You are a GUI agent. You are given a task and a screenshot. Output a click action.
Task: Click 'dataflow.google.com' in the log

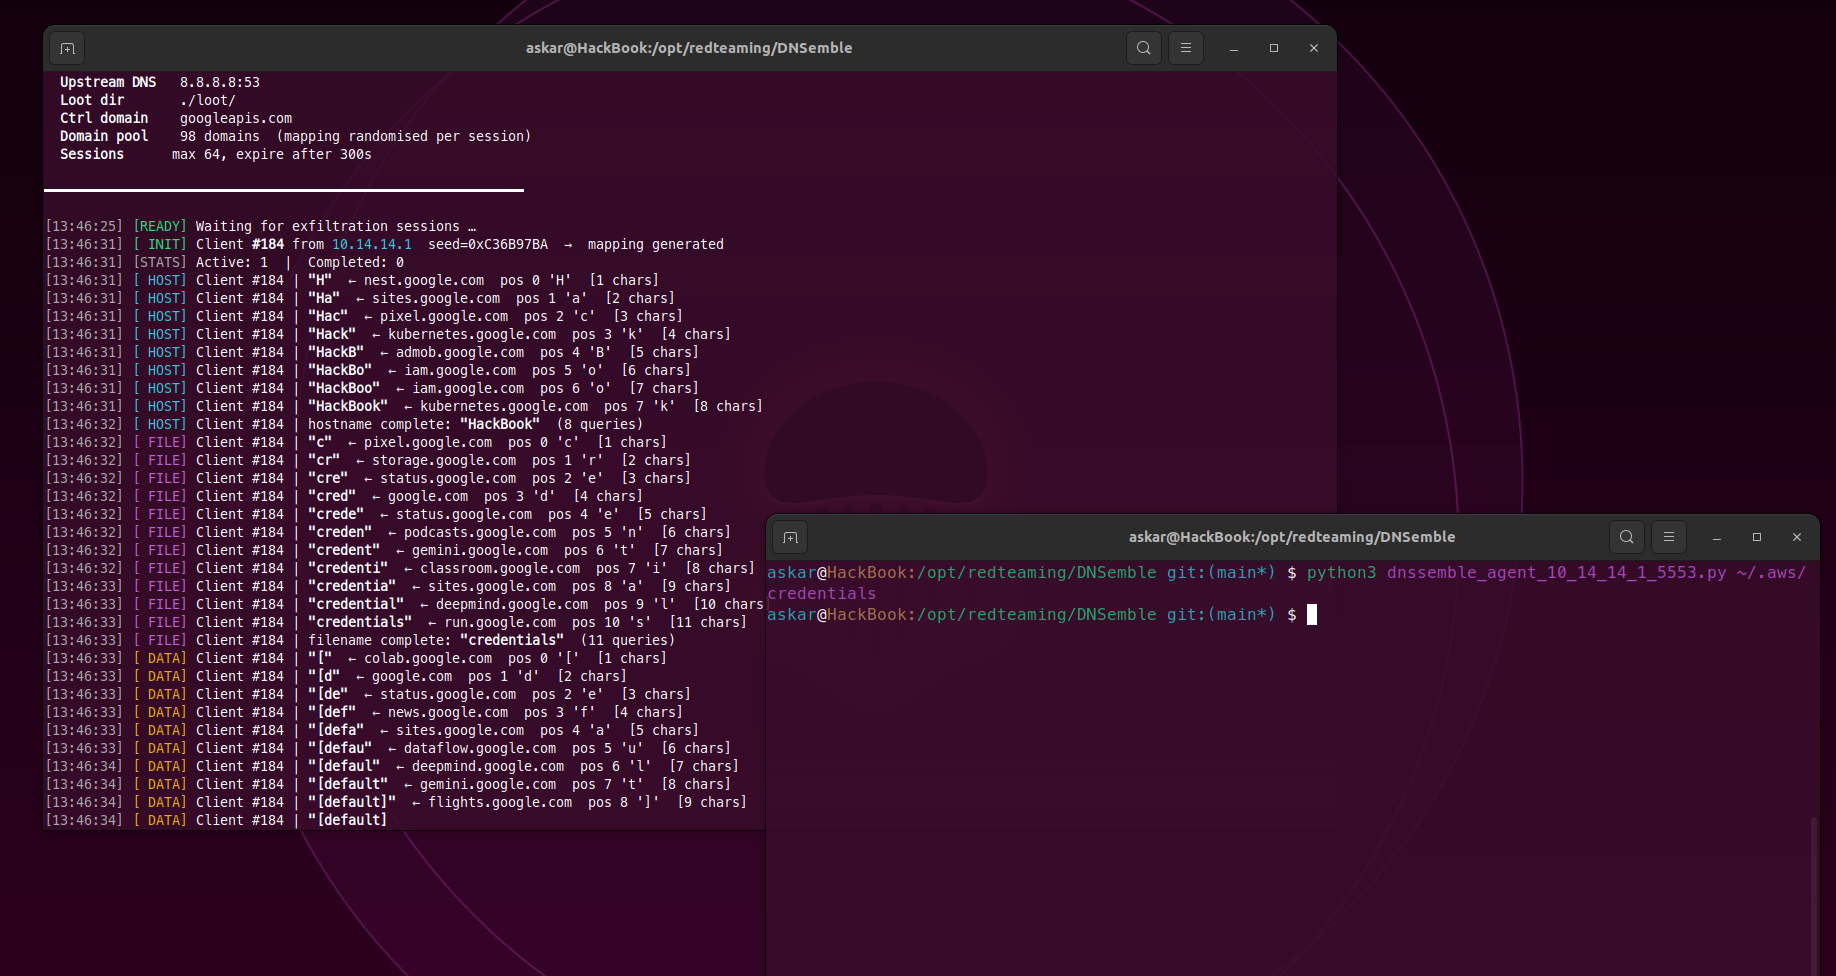(x=480, y=748)
